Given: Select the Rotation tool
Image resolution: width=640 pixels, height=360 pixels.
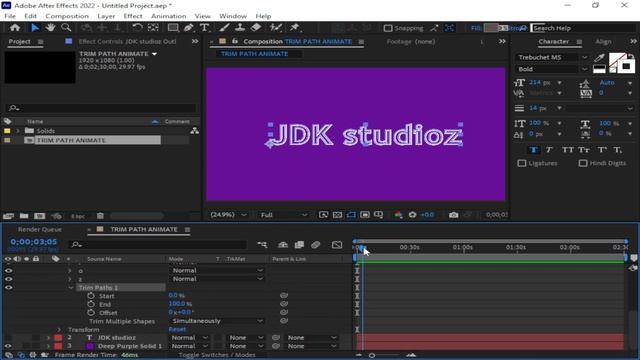Looking at the screenshot, I should pyautogui.click(x=137, y=28).
